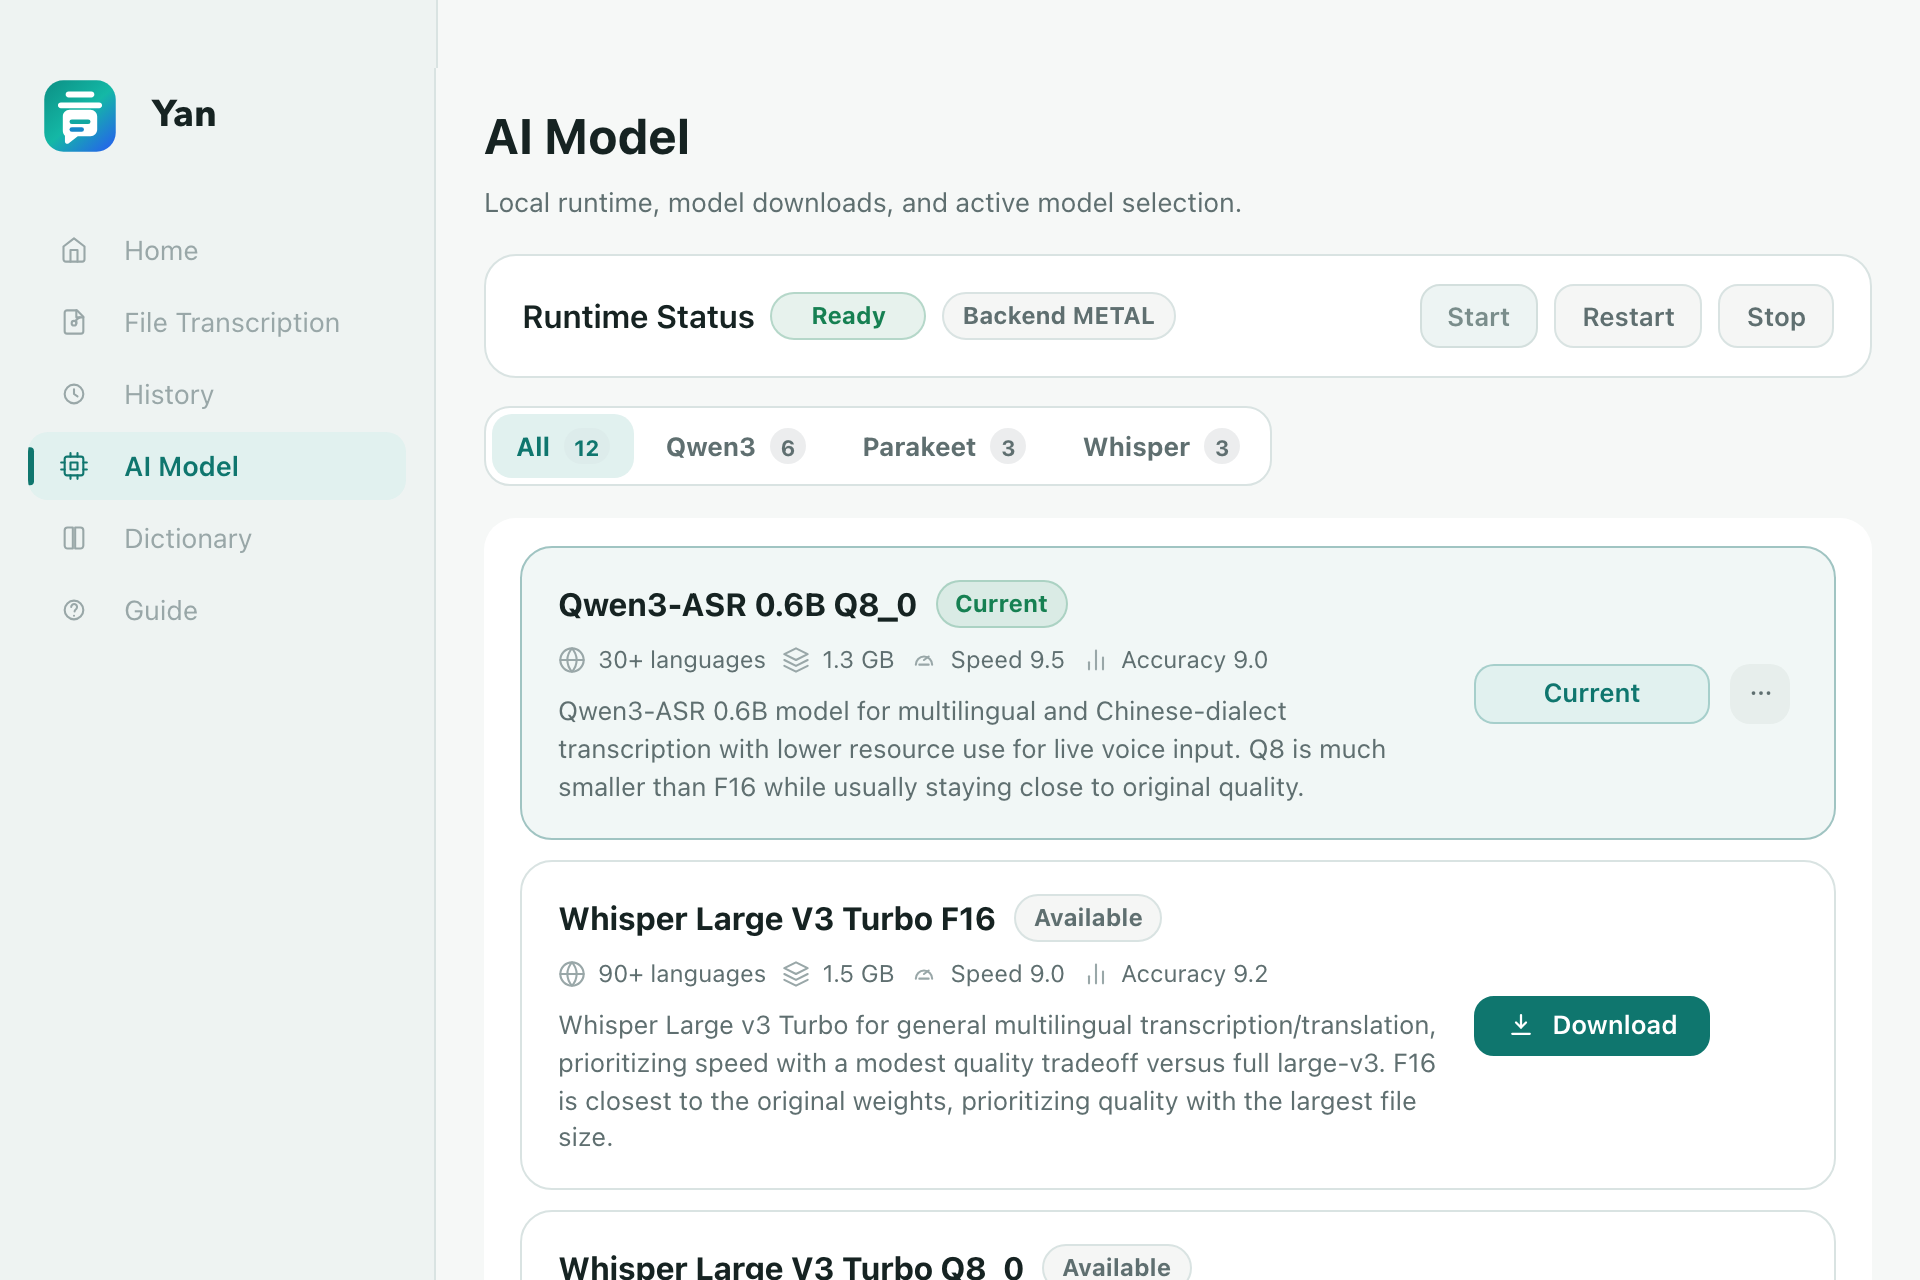Image resolution: width=1920 pixels, height=1280 pixels.
Task: Click the AI Model chip icon
Action: 74,466
